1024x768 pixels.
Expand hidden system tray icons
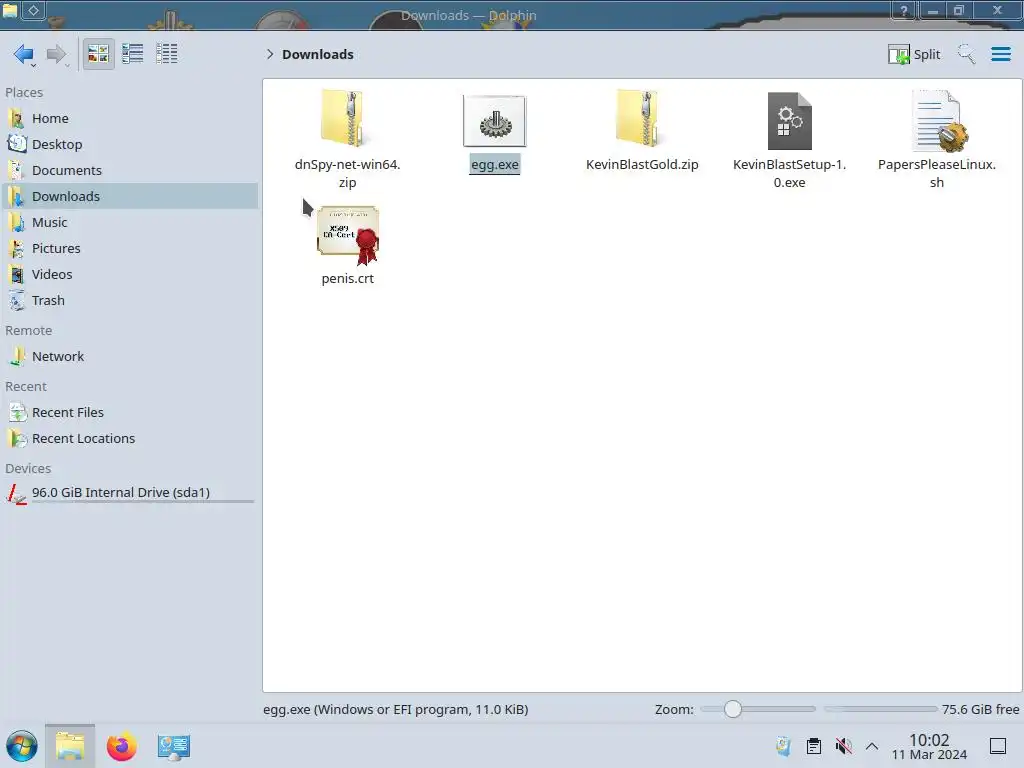872,746
